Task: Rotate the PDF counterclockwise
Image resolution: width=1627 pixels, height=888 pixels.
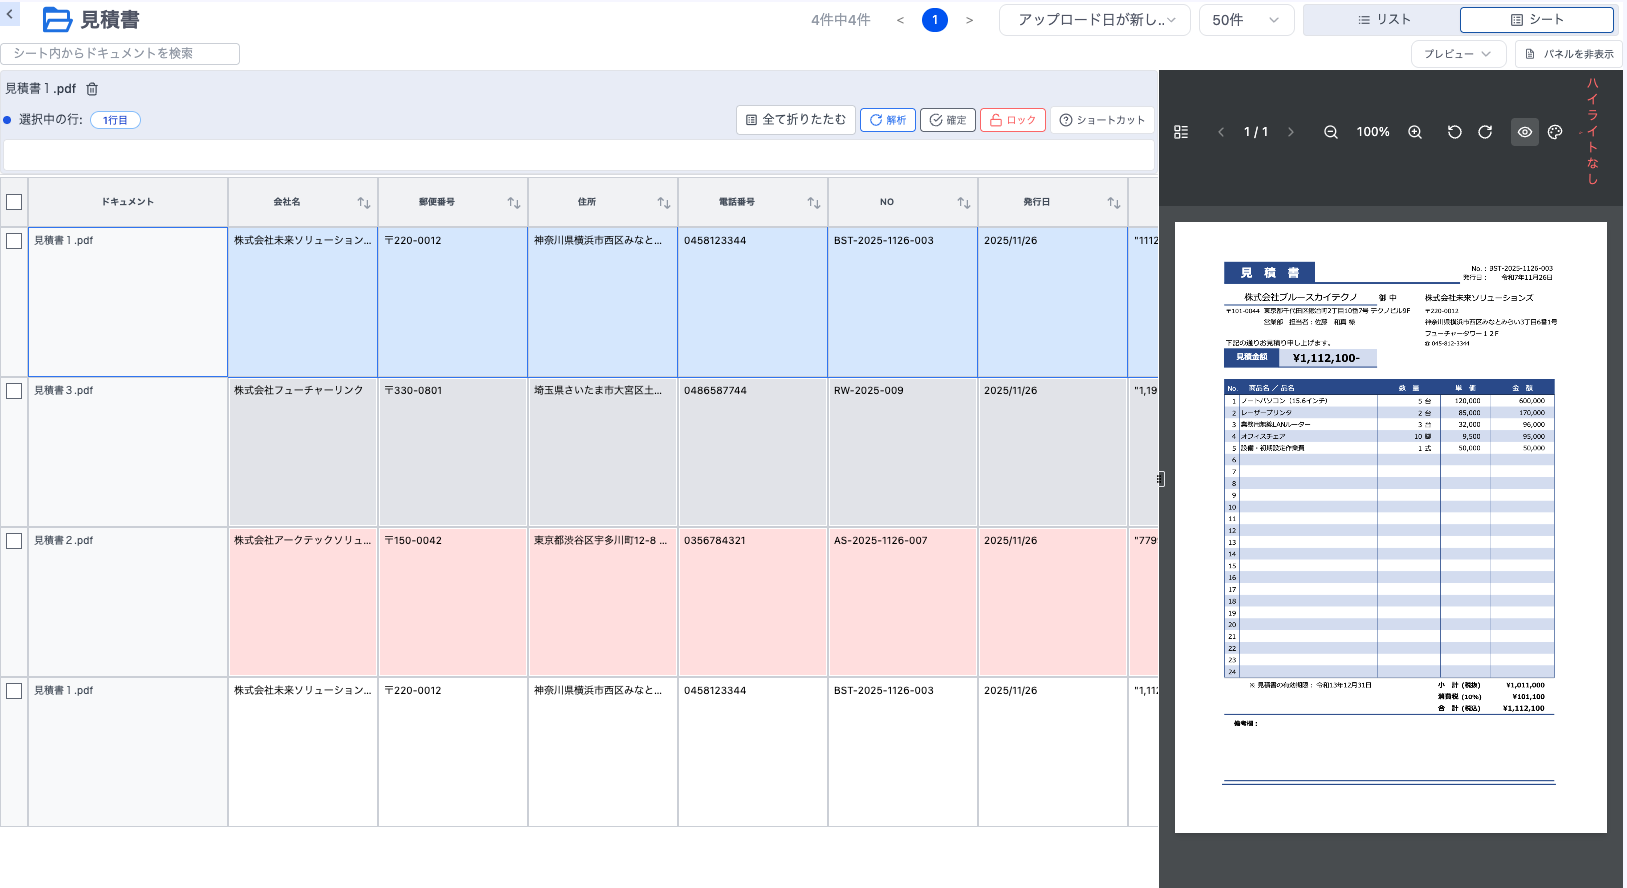Action: (x=1455, y=132)
